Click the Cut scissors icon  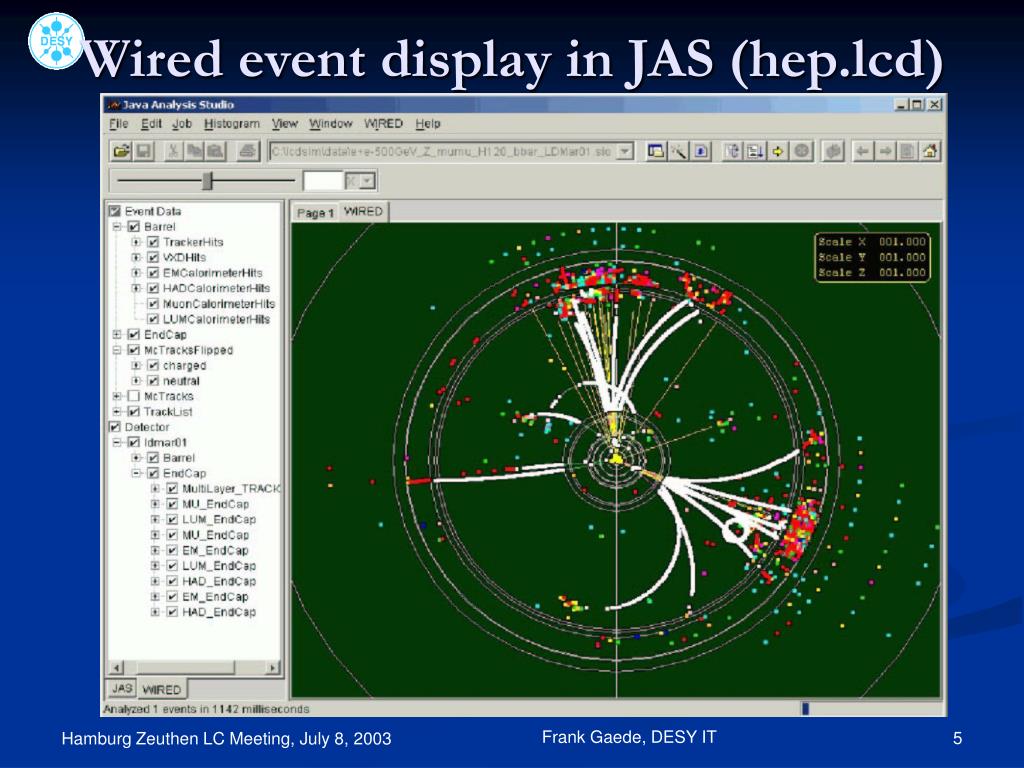pos(173,152)
